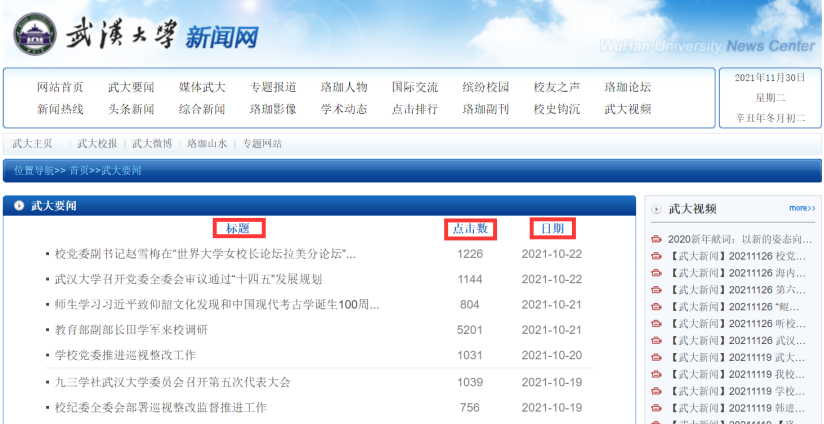Open the video link 【武大新闻】20211119 武大…
The width and height of the screenshot is (824, 424).
click(x=737, y=357)
